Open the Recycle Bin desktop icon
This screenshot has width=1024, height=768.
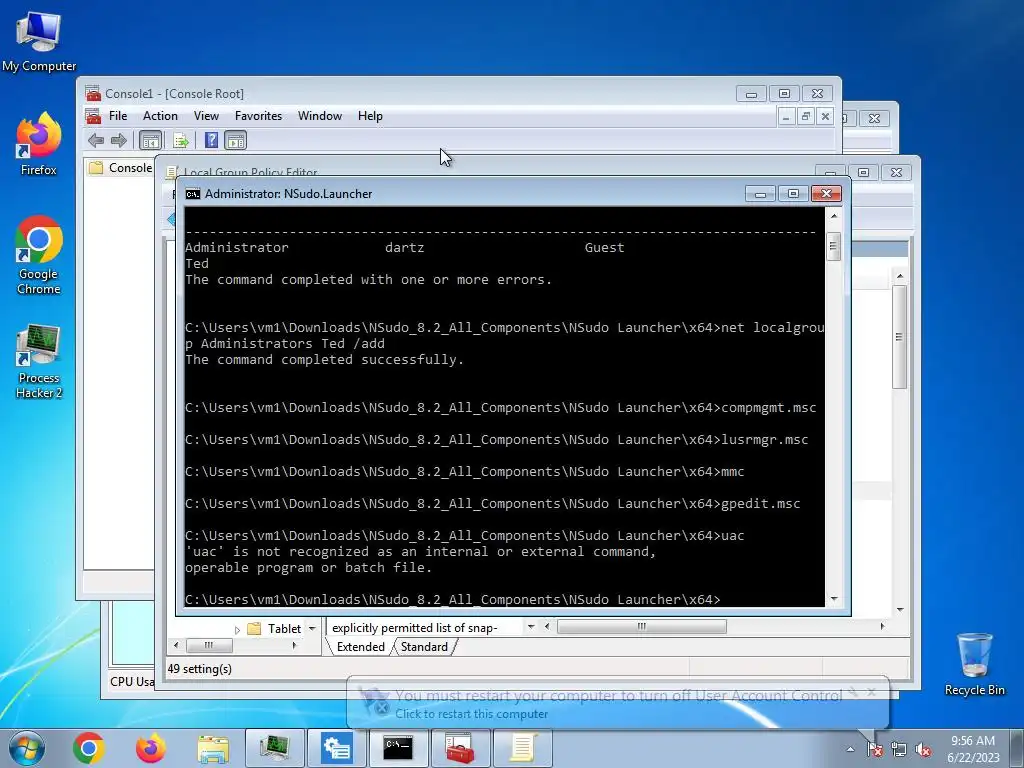point(974,664)
